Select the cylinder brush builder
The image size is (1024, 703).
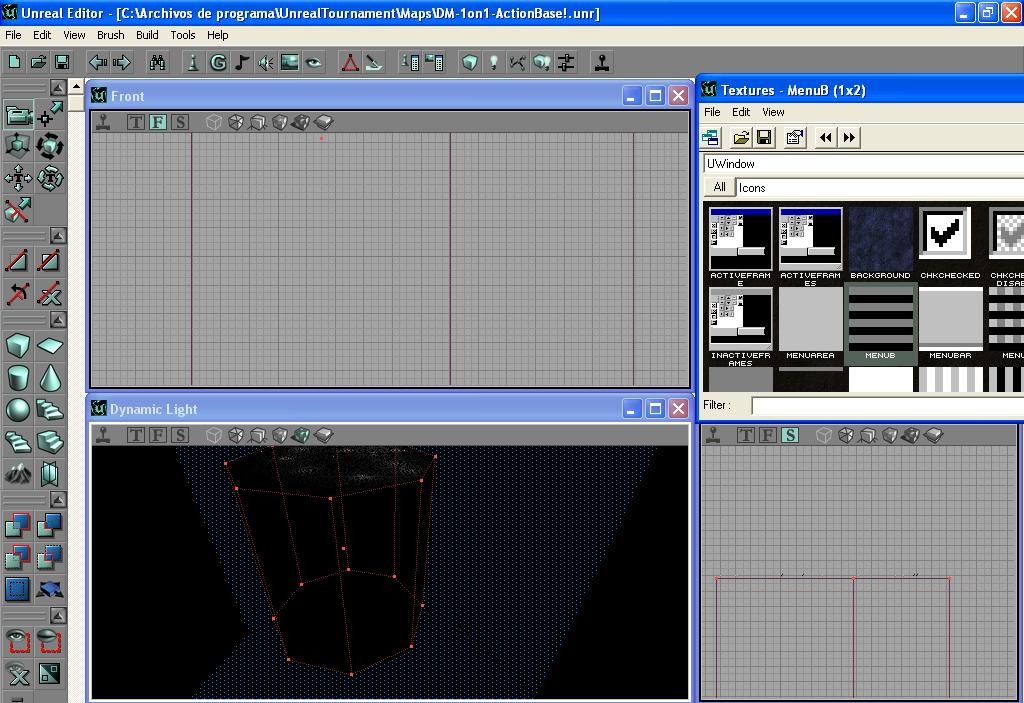(19, 378)
